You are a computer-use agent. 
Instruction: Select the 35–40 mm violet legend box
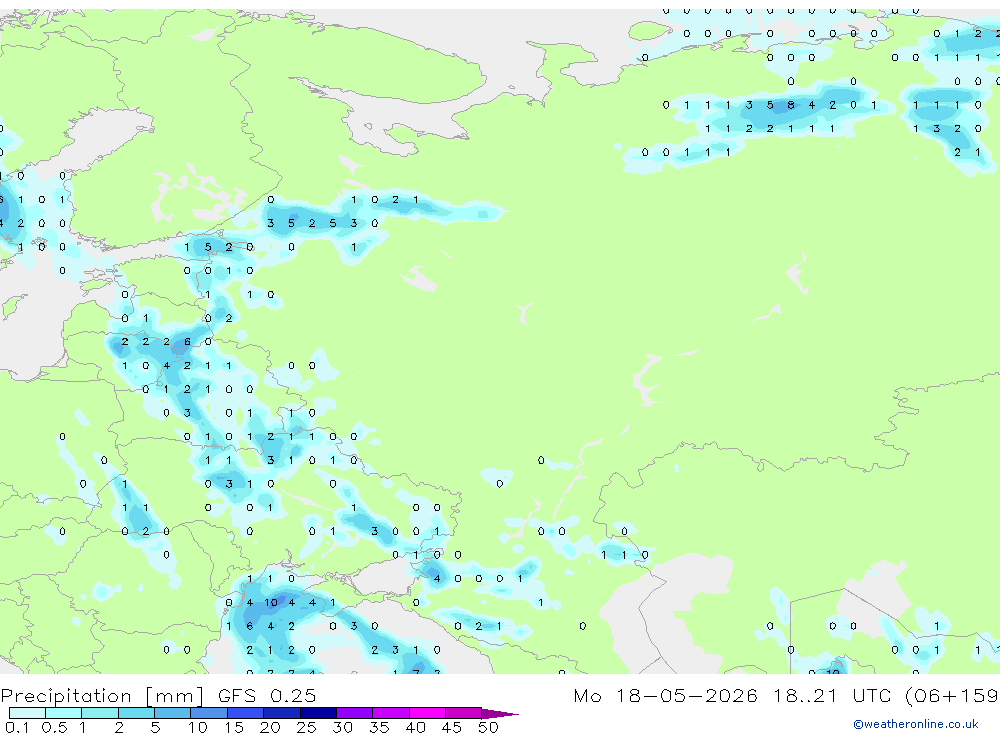390,713
